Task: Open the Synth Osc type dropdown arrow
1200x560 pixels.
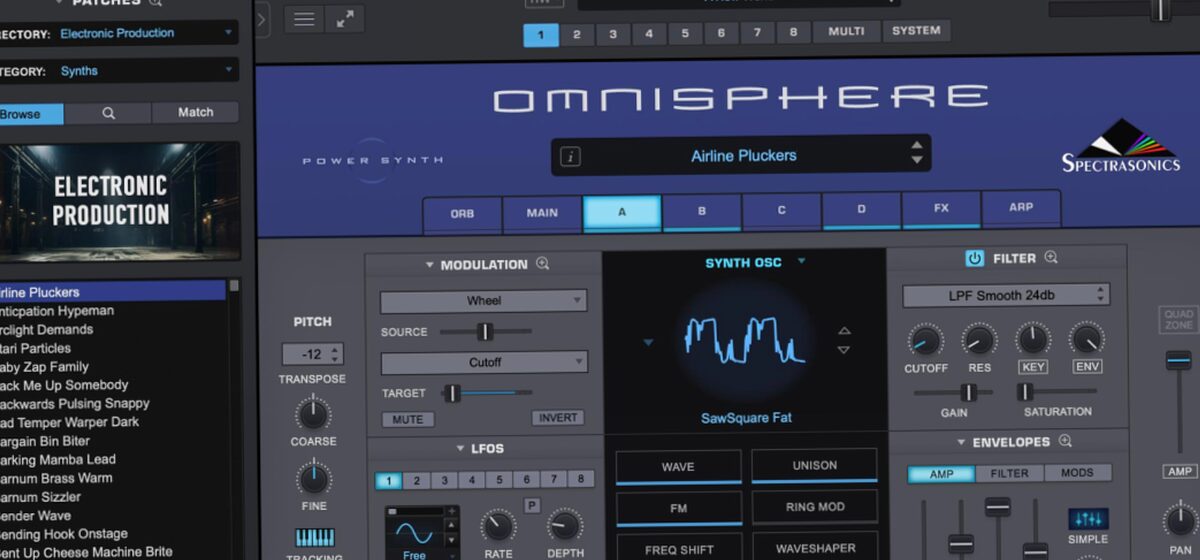Action: tap(801, 262)
